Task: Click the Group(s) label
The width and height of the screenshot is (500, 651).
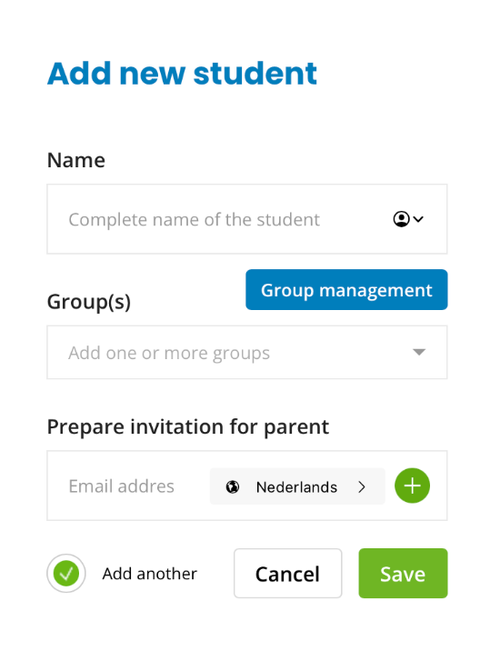Action: point(89,302)
